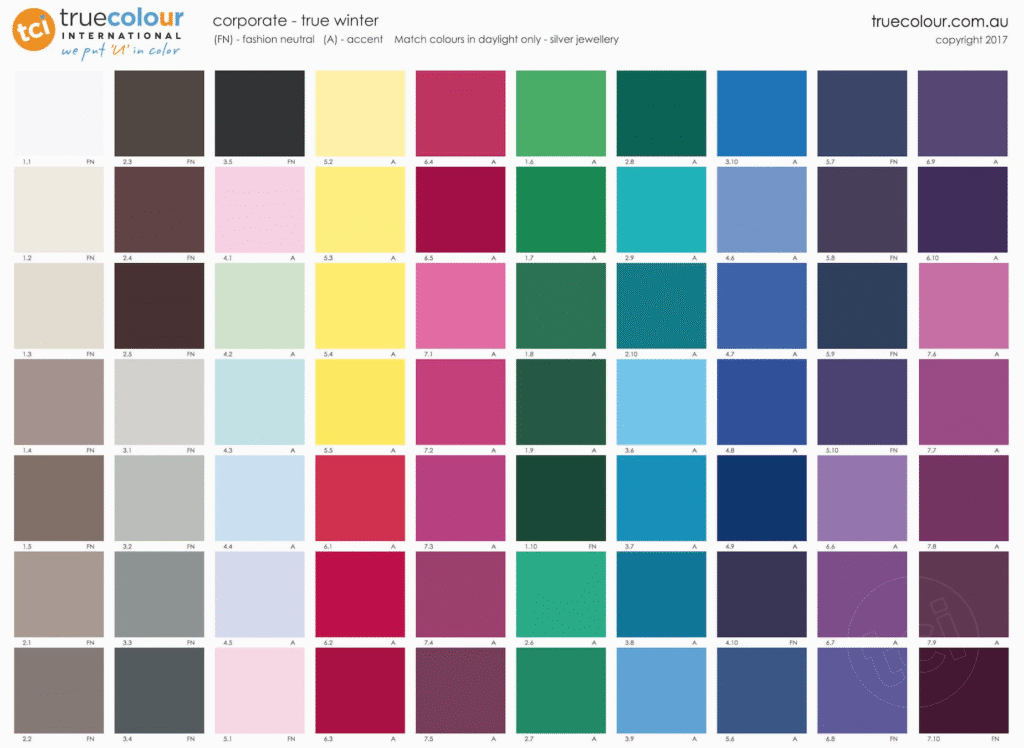Pick the charcoal black swatch 3.5
This screenshot has width=1024, height=748.
point(259,113)
